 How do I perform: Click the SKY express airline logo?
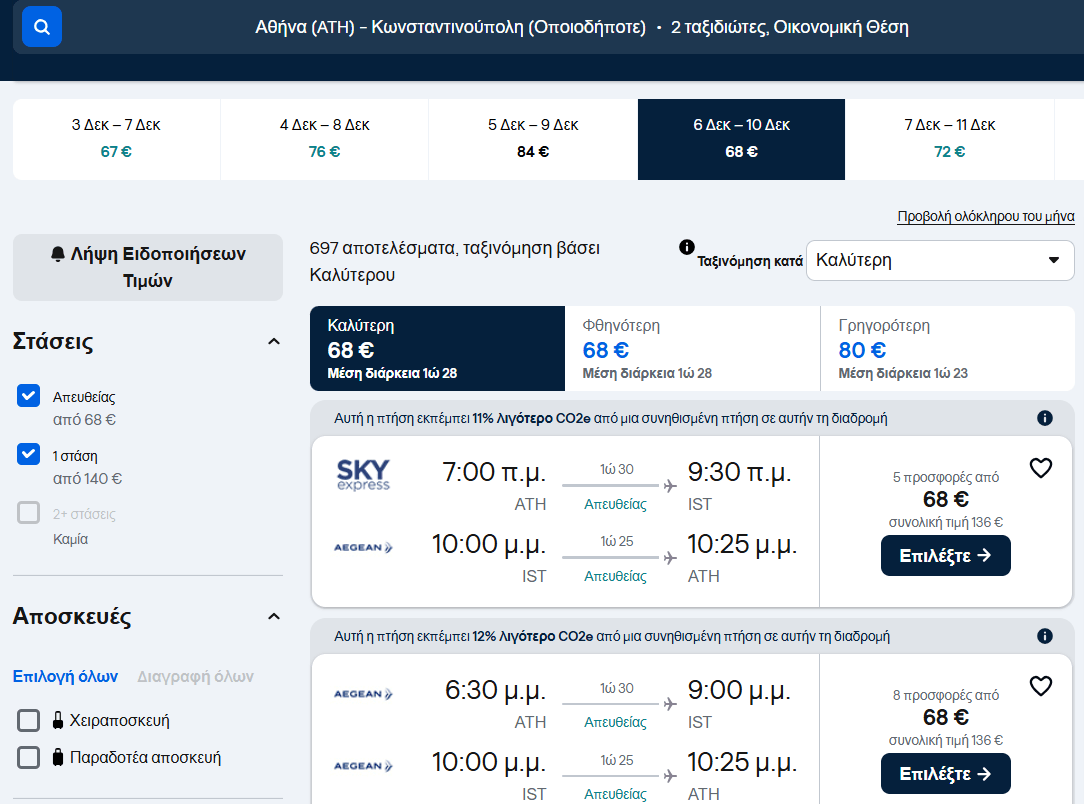363,475
